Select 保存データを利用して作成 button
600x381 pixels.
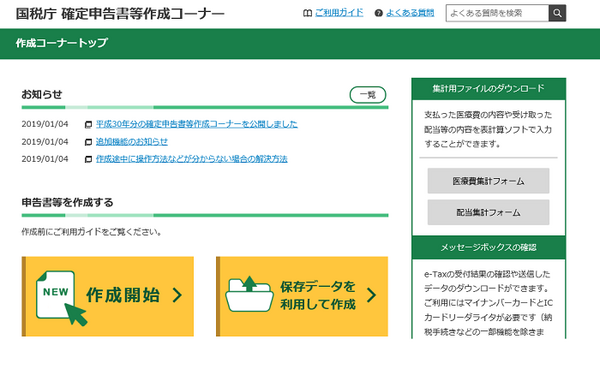click(302, 296)
